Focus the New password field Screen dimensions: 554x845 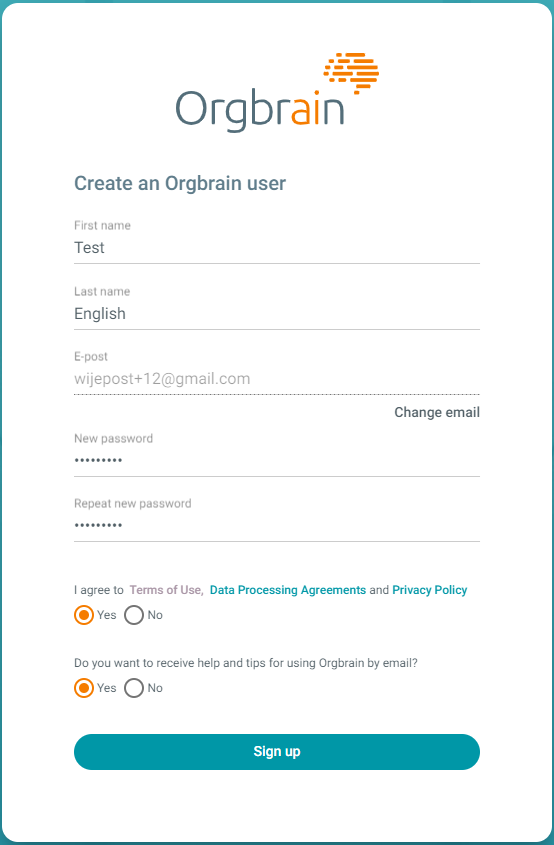coord(276,461)
